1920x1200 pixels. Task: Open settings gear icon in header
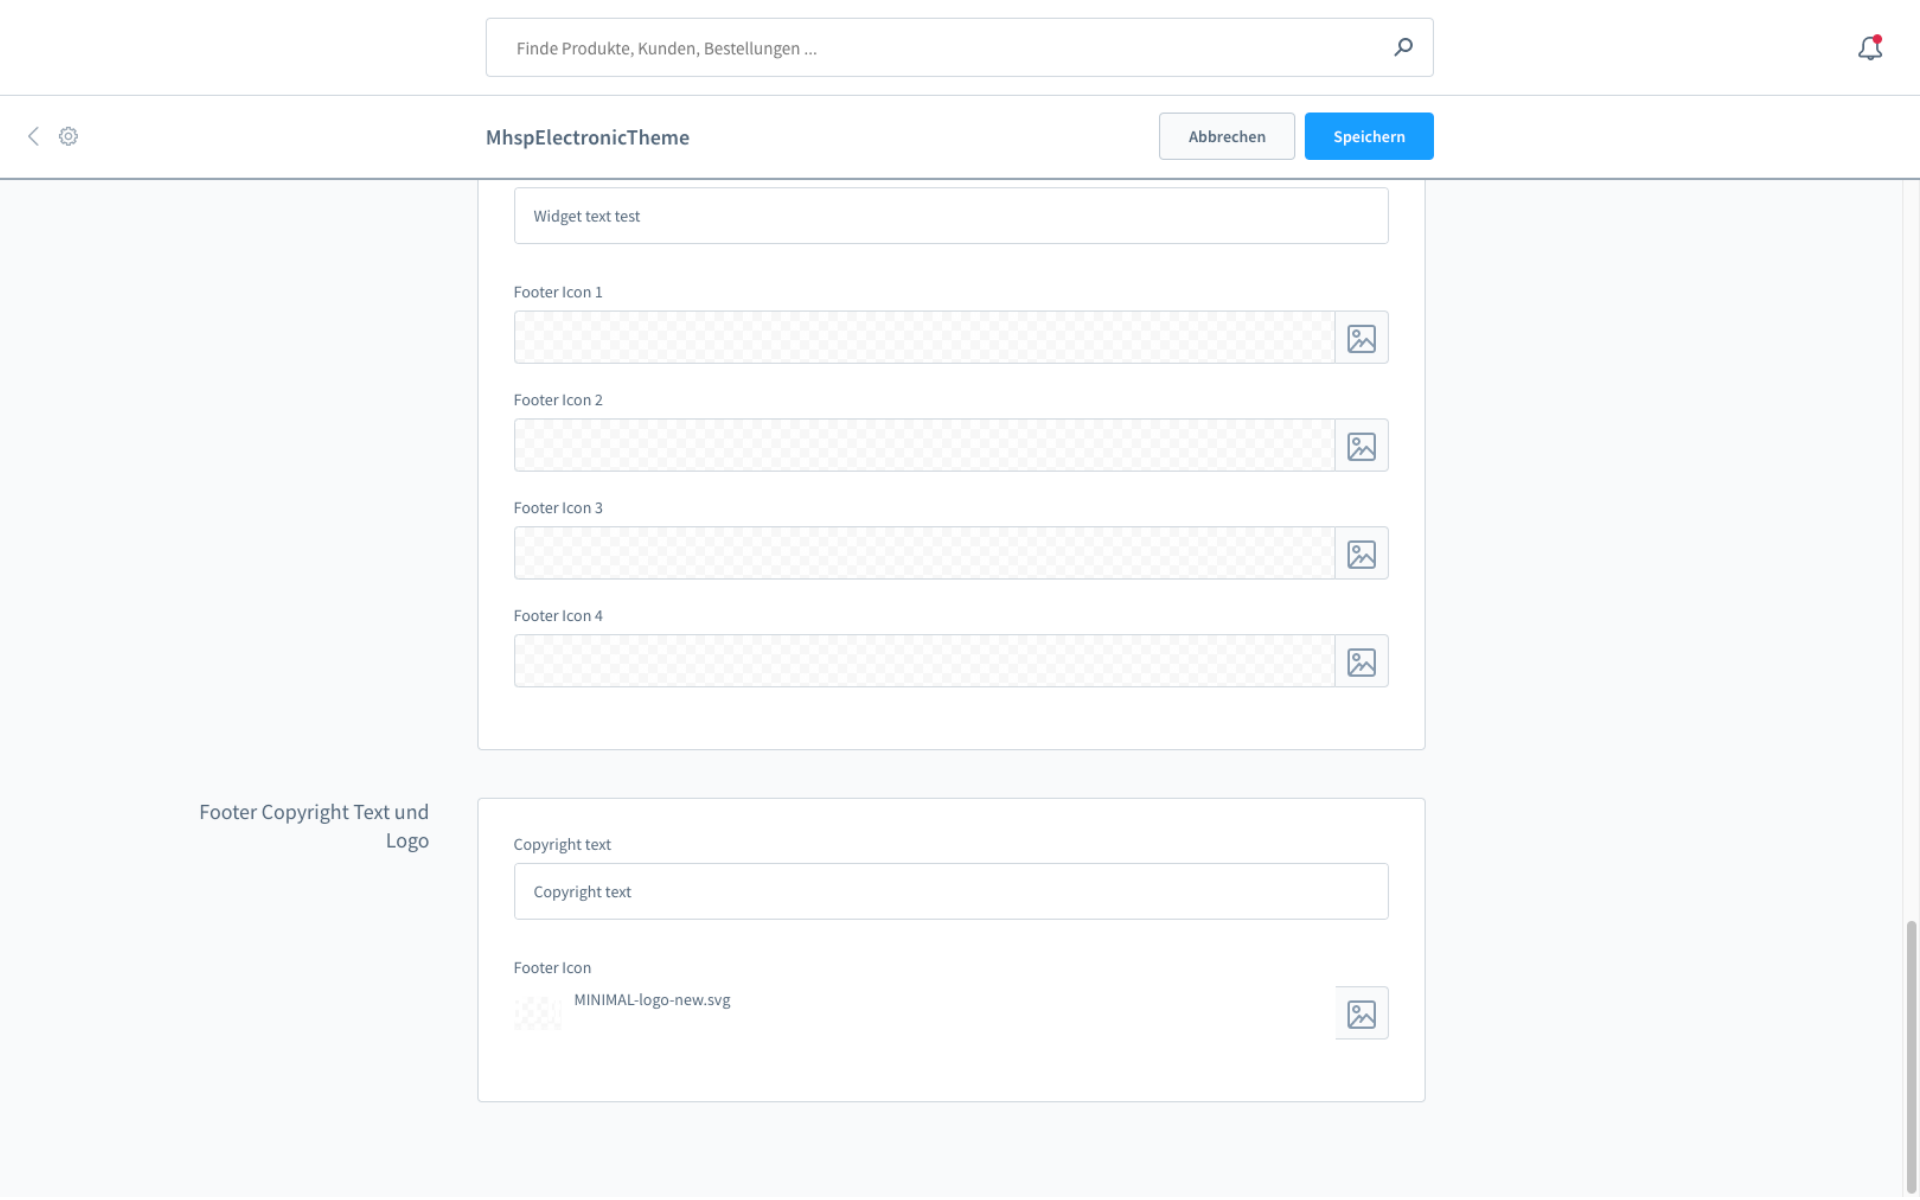tap(68, 136)
